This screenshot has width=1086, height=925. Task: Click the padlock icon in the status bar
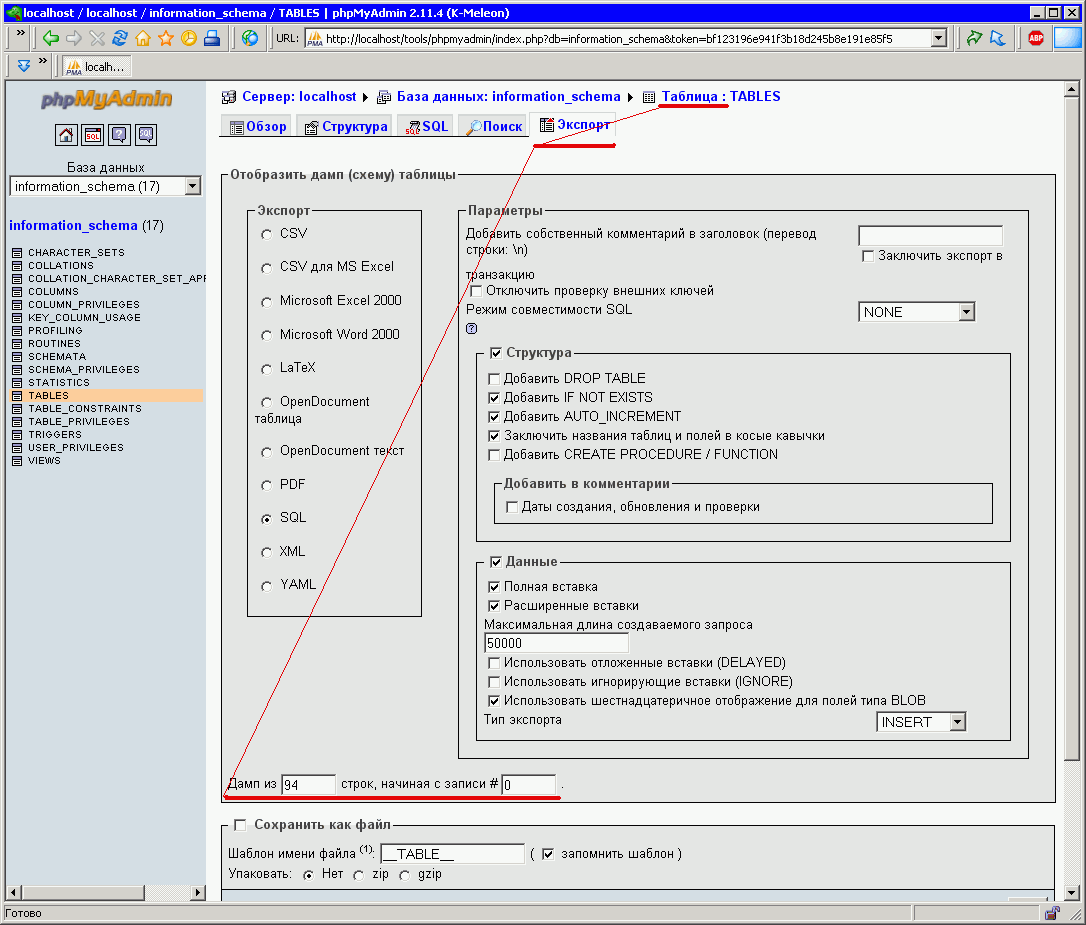1051,913
